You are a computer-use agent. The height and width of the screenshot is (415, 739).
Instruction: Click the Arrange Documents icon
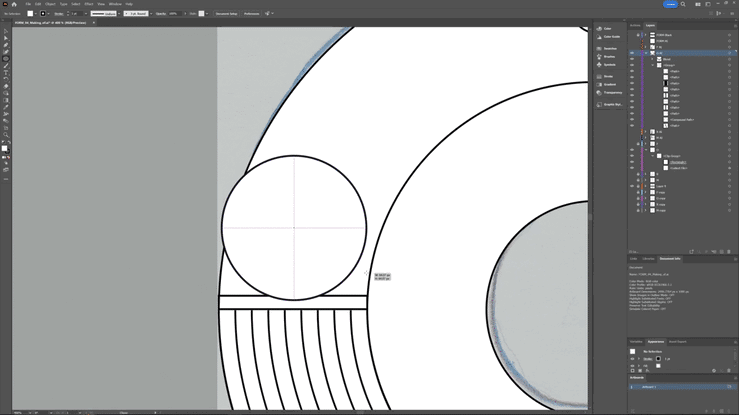click(698, 4)
